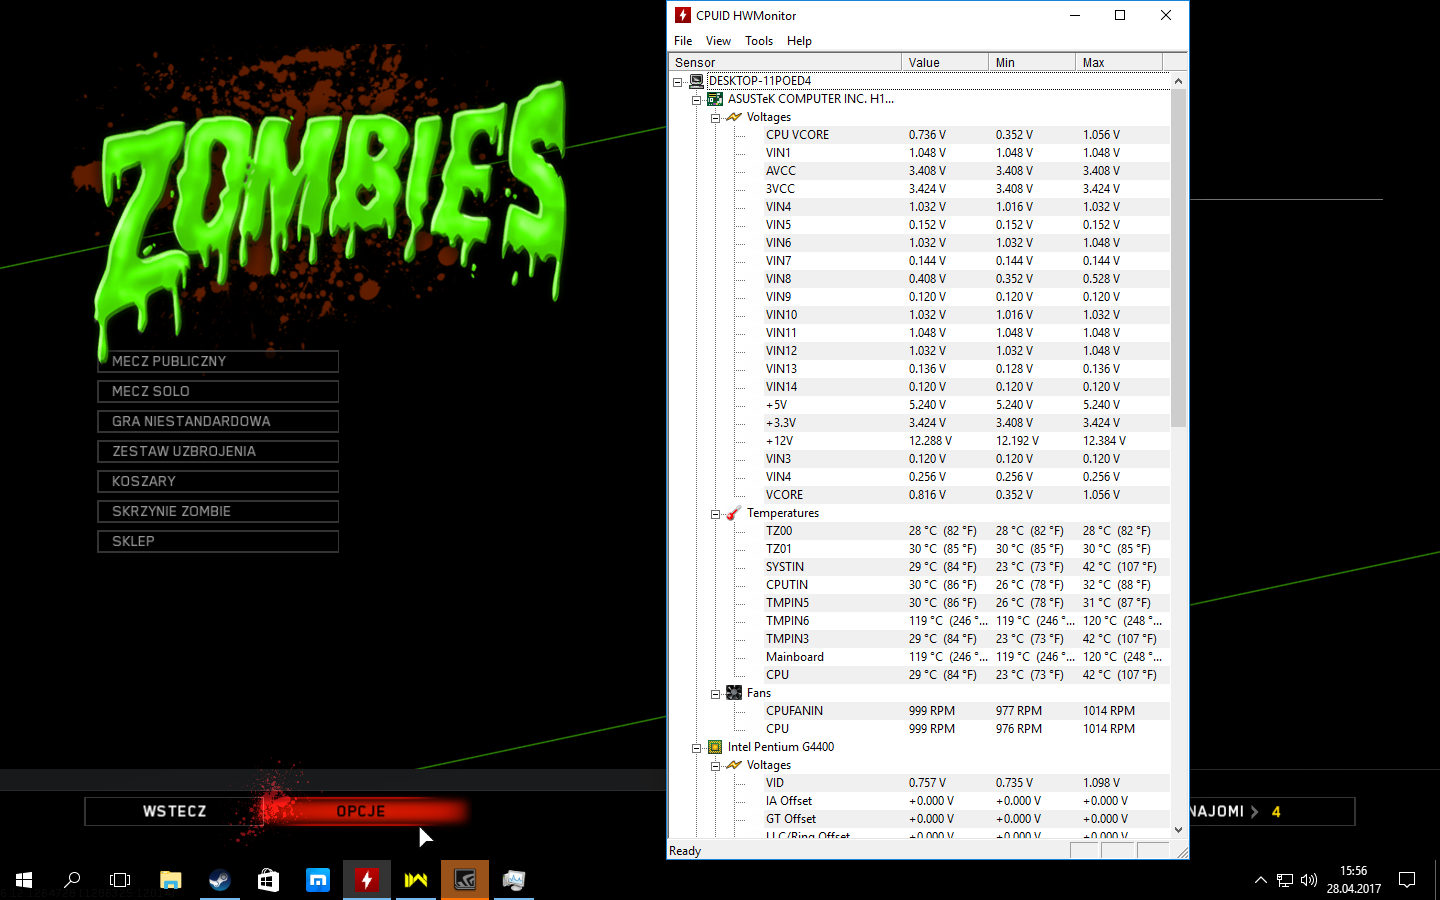
Task: Collapse the Pentium G4400 Voltages section
Action: point(716,766)
